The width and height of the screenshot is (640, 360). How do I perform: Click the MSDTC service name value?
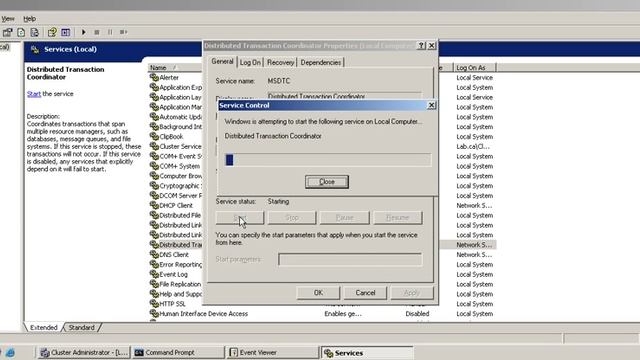coord(279,81)
